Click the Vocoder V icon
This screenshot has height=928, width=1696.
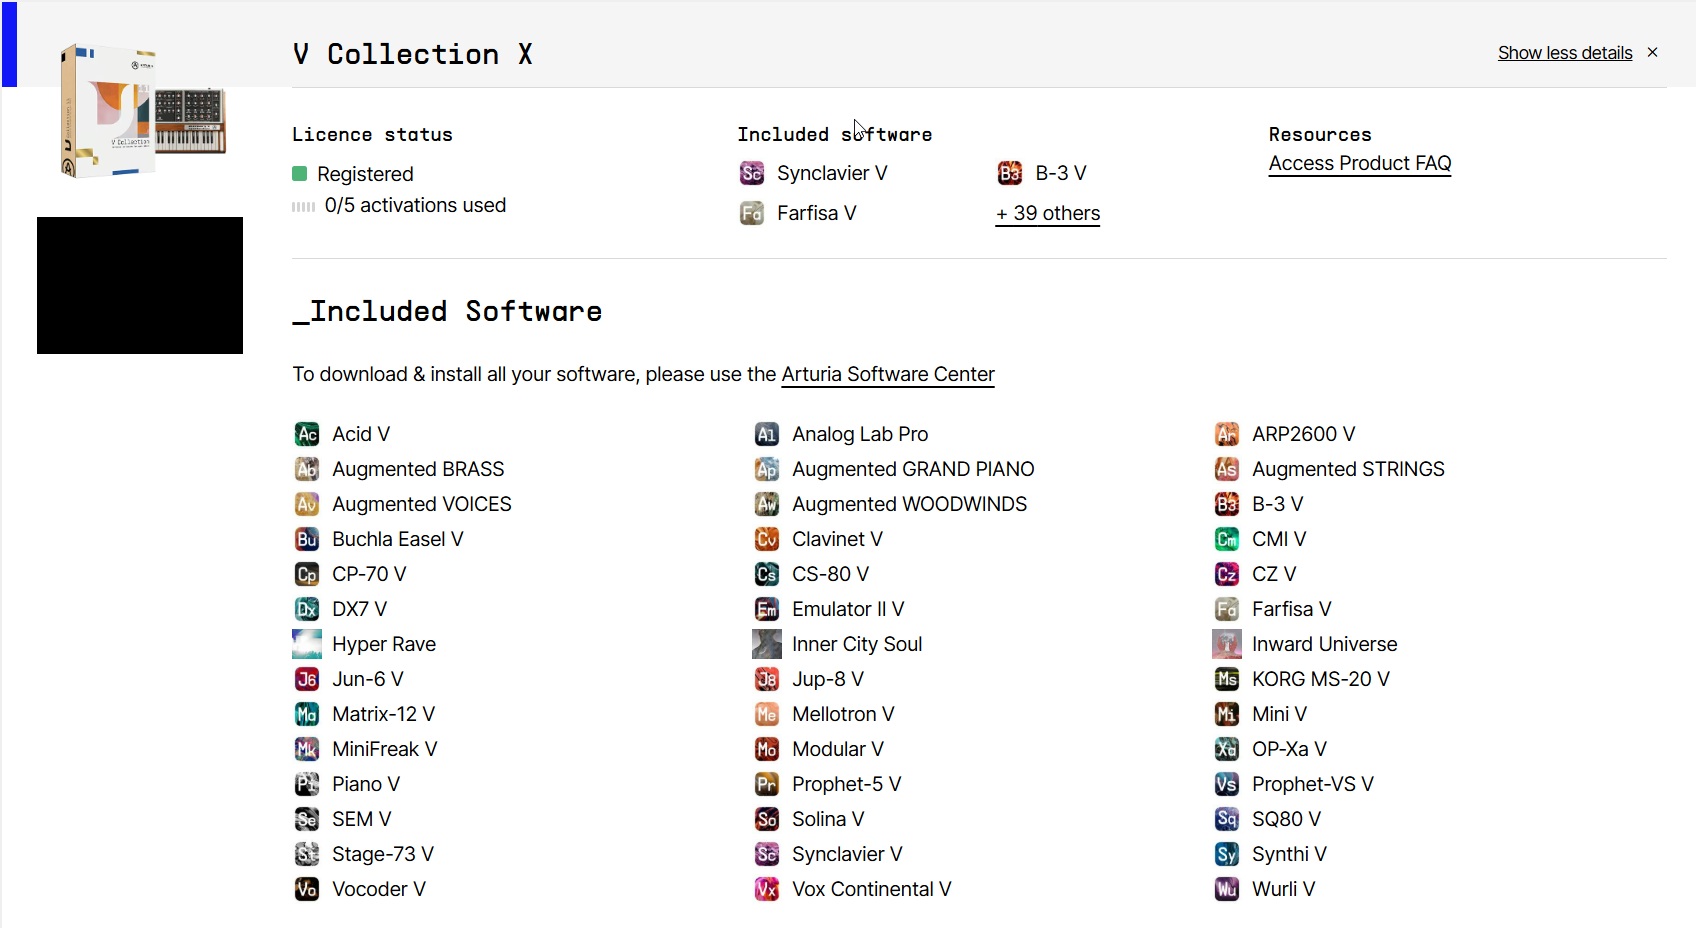[307, 889]
